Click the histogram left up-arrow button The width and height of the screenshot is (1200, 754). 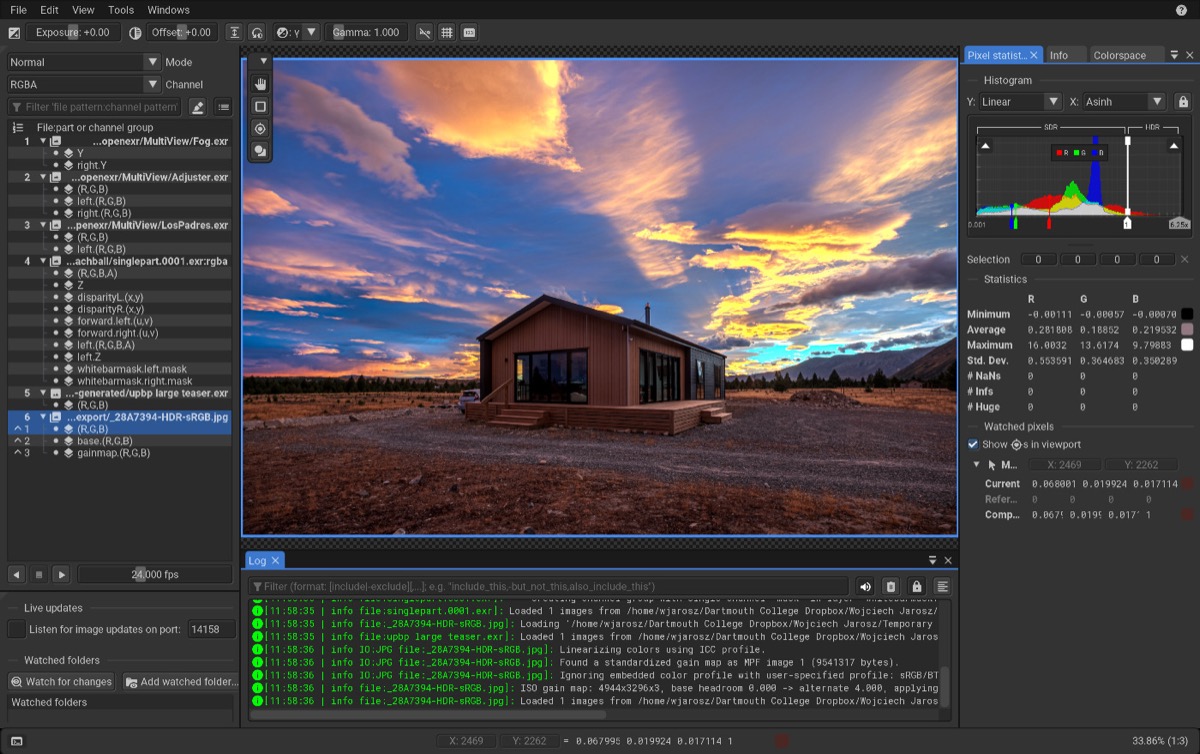pyautogui.click(x=985, y=146)
